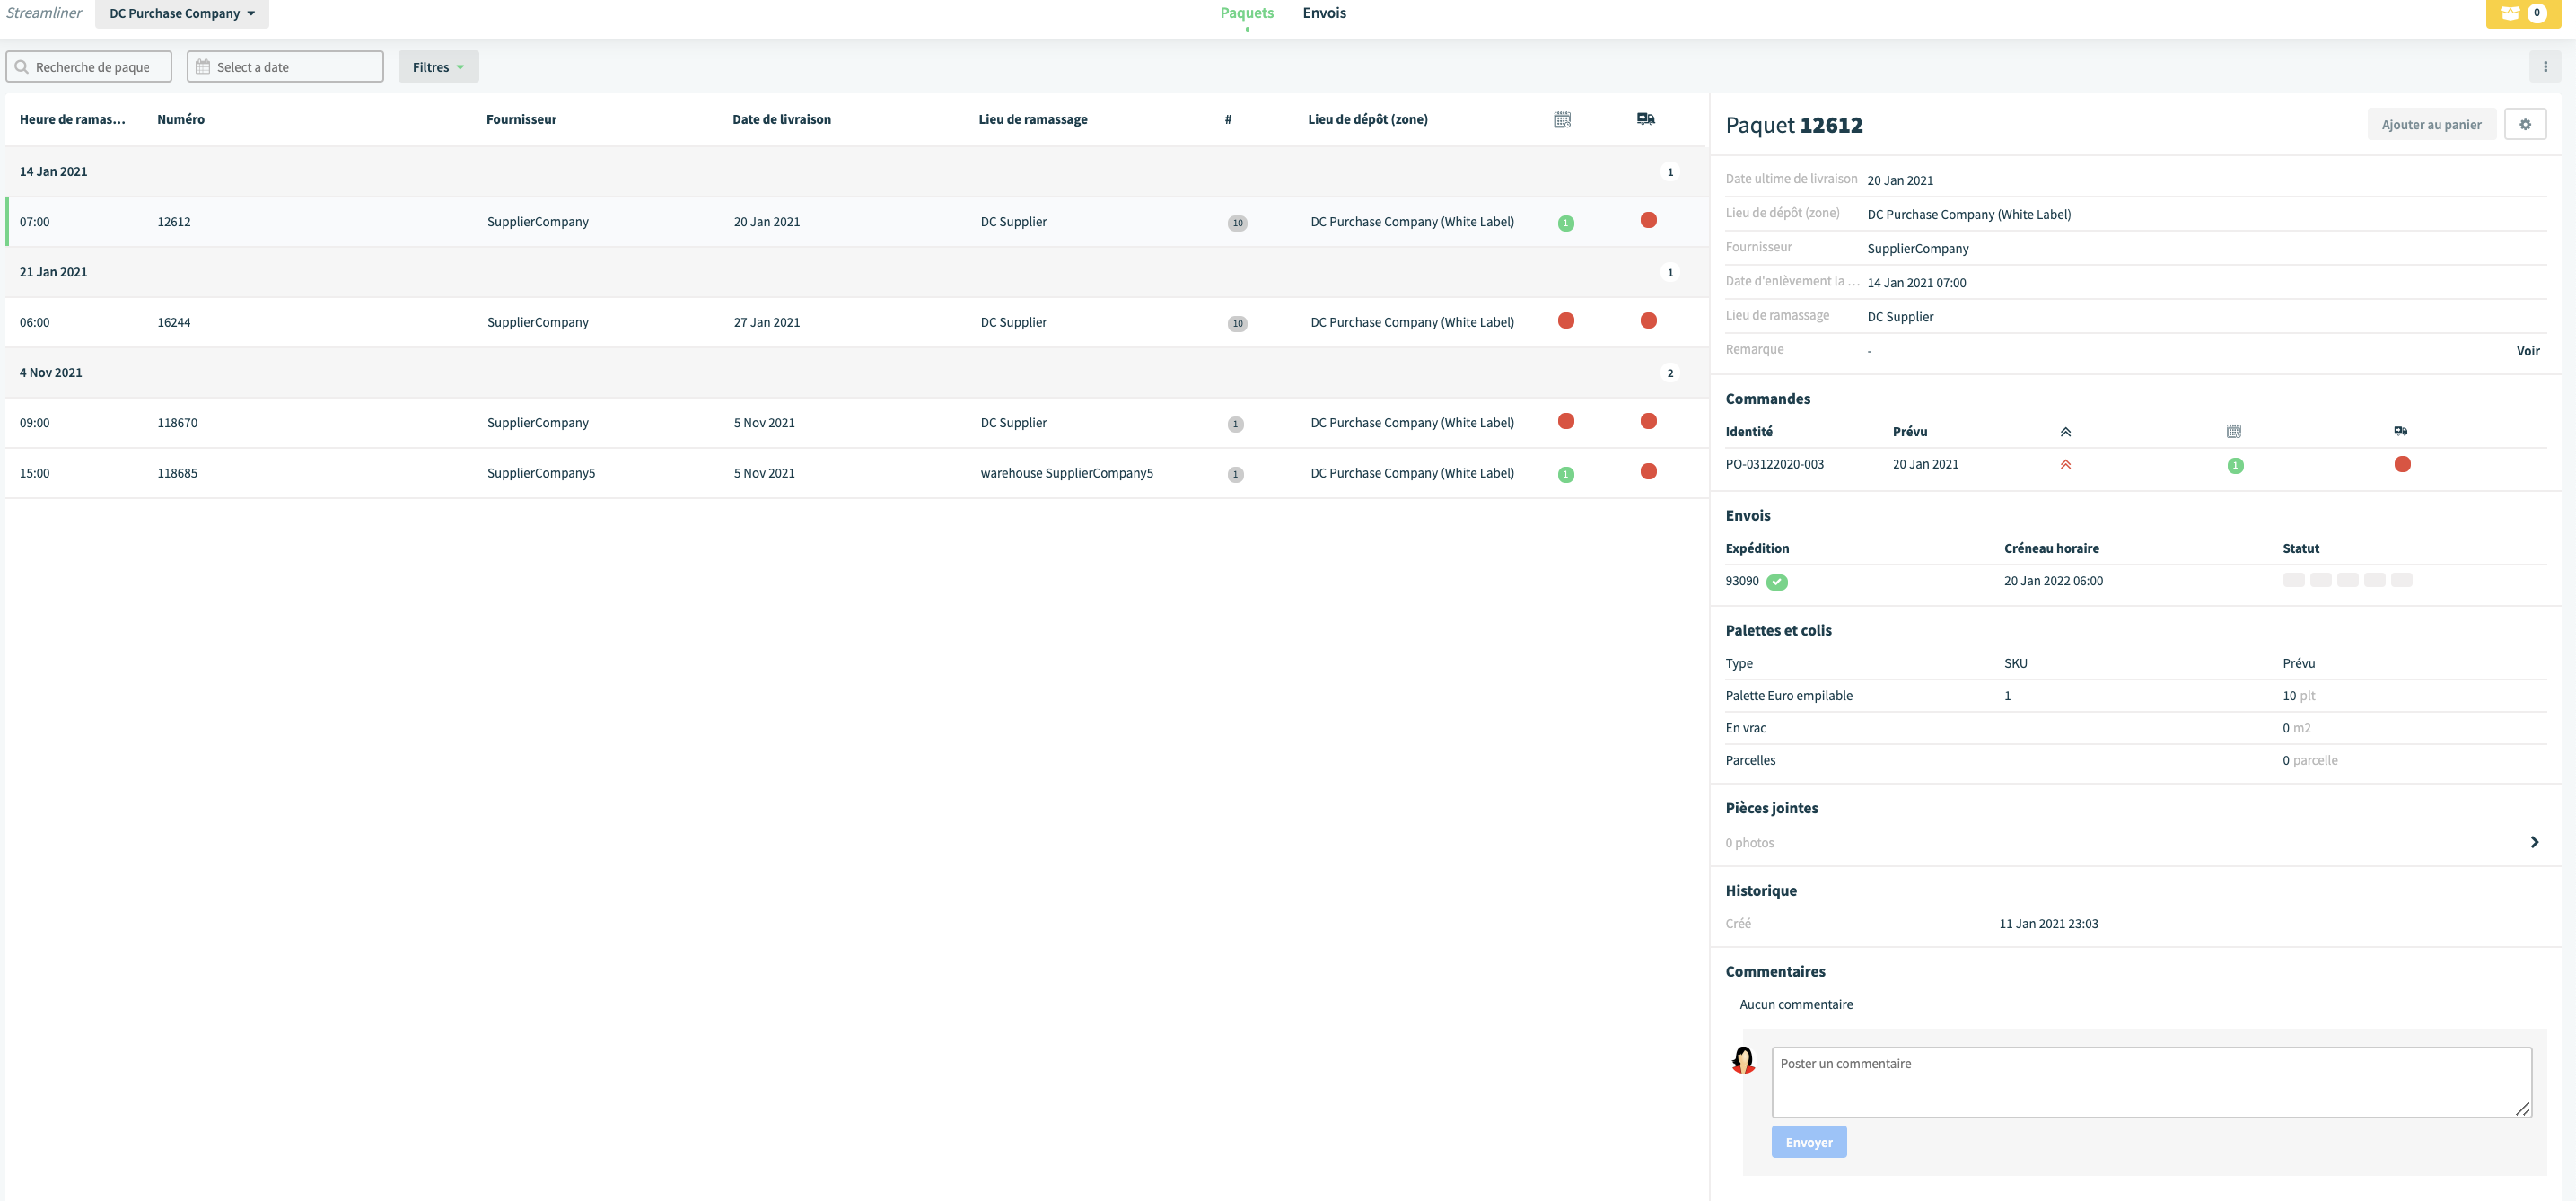Viewport: 2576px width, 1201px height.
Task: Select package row 16244
Action: (856, 322)
